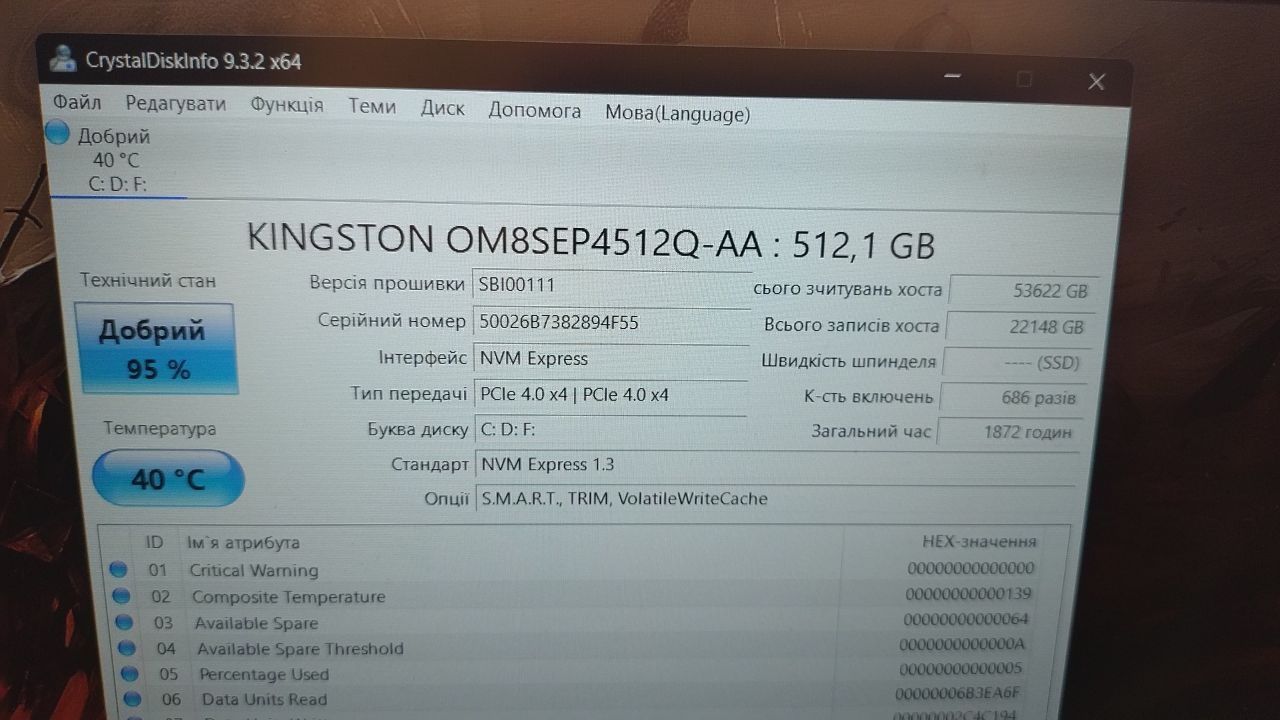Open the Теми menu
The height and width of the screenshot is (720, 1280).
(x=372, y=106)
